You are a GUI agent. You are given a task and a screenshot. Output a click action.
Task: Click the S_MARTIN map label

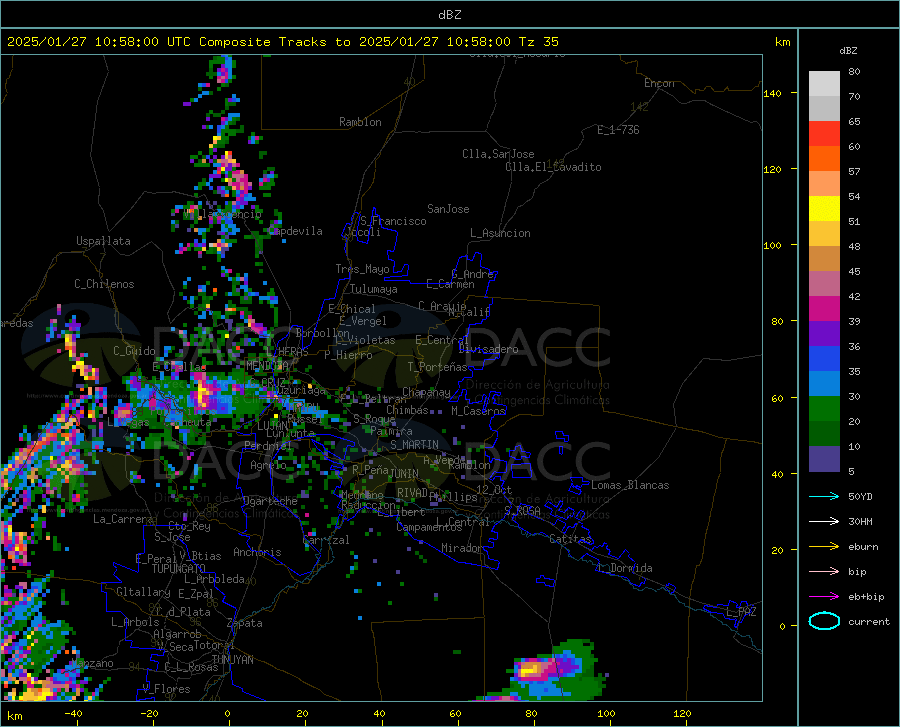[x=414, y=445]
